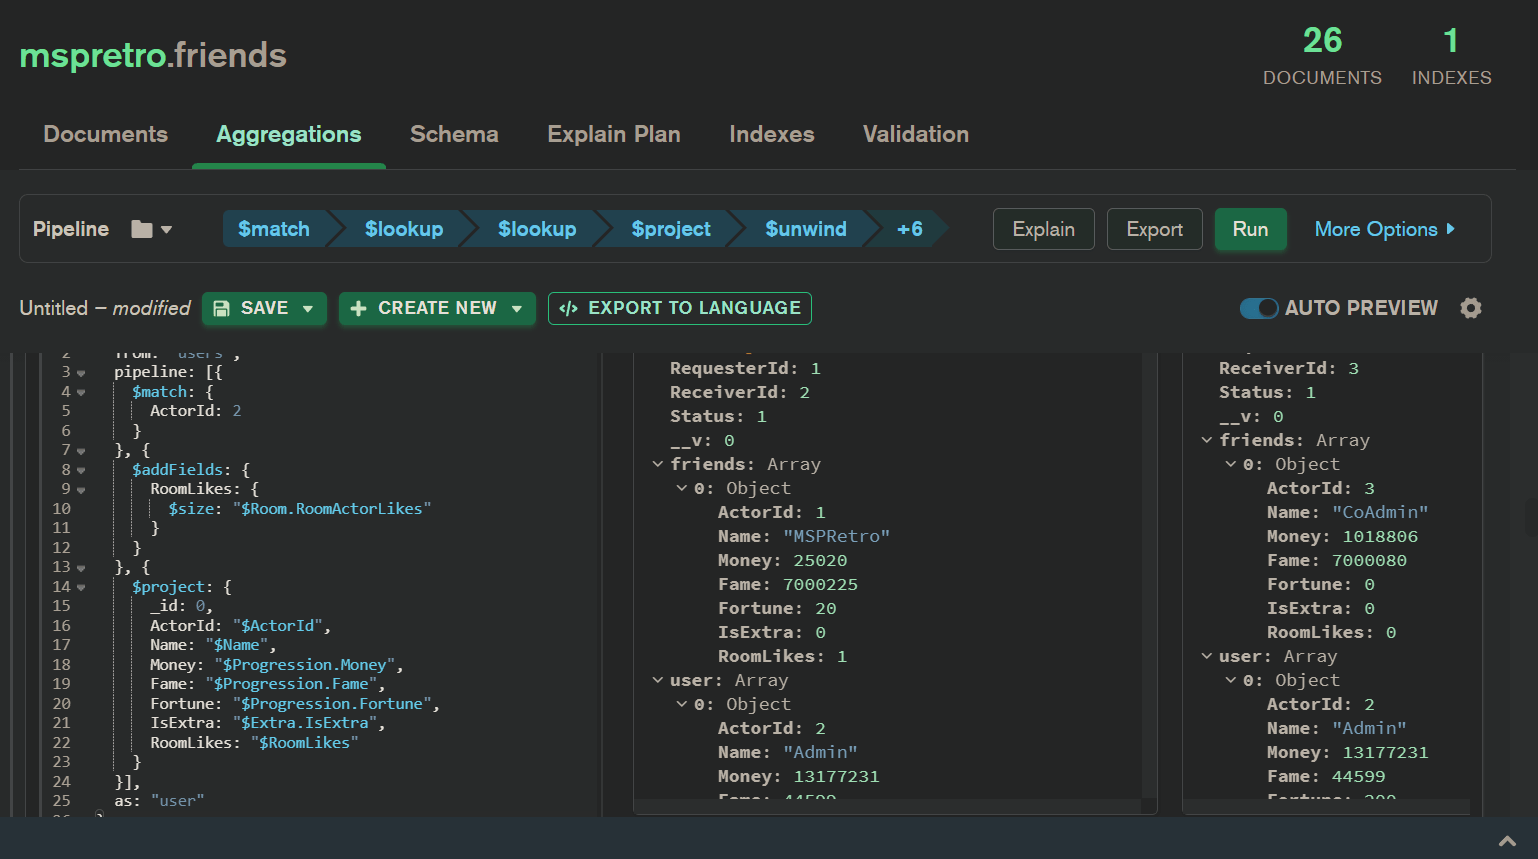Screen dimensions: 1538x859
Task: Fold the code block at line 13
Action: pos(81,568)
